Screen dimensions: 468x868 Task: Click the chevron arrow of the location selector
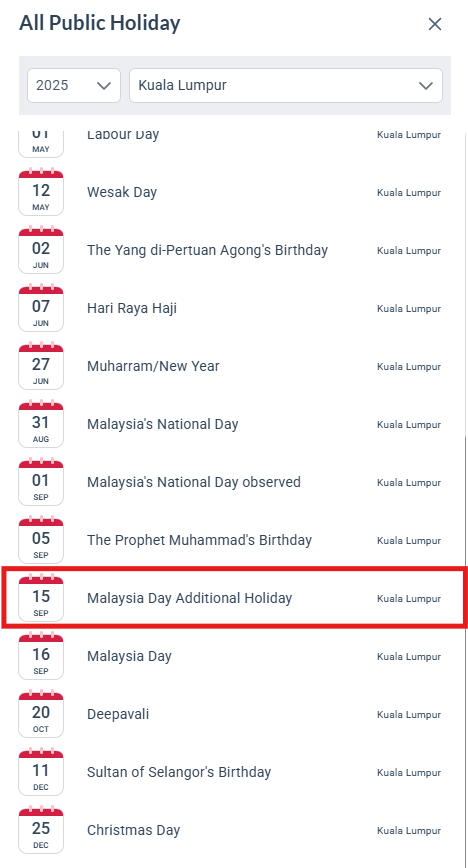tap(425, 86)
